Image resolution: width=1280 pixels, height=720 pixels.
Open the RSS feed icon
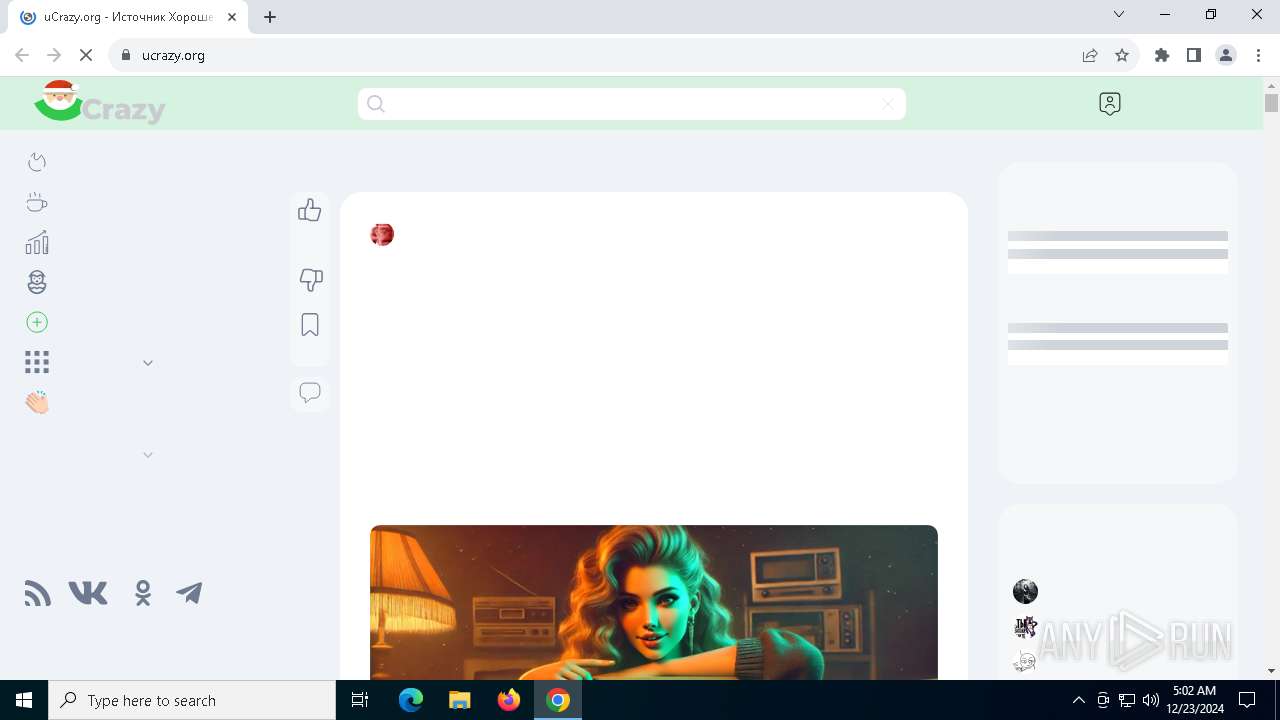tap(37, 593)
